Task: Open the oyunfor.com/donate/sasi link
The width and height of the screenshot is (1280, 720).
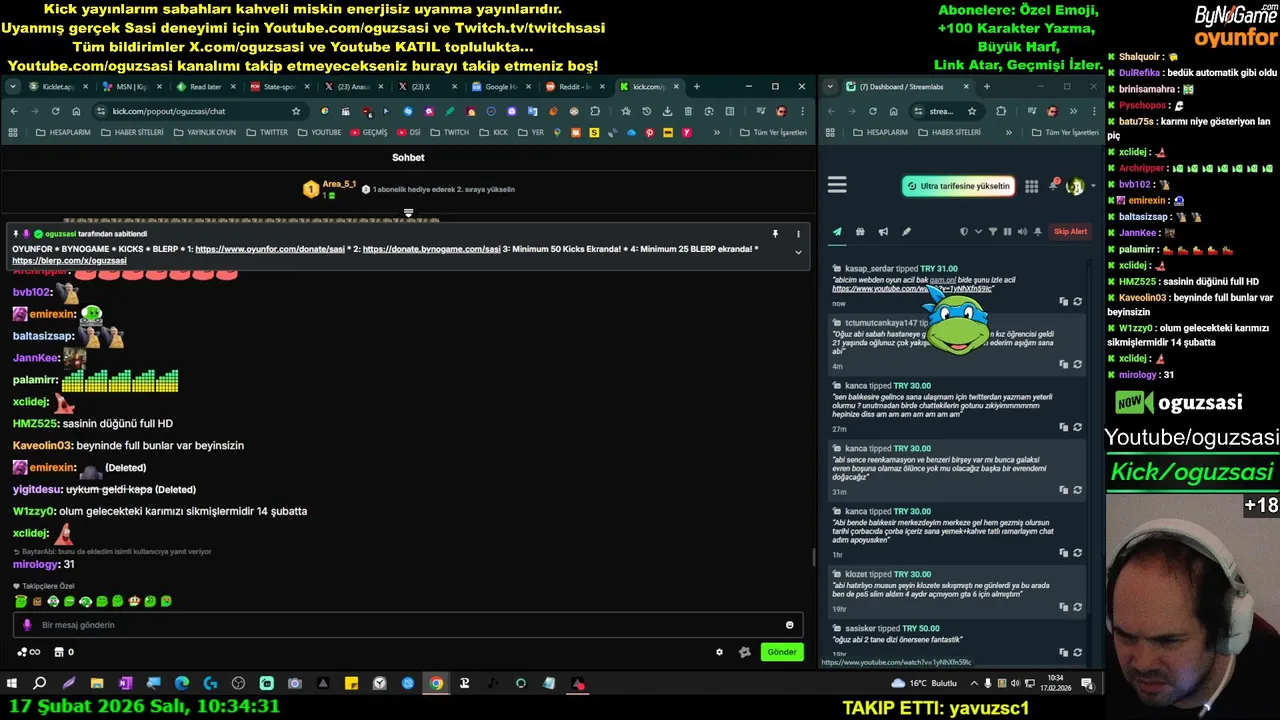Action: point(270,249)
